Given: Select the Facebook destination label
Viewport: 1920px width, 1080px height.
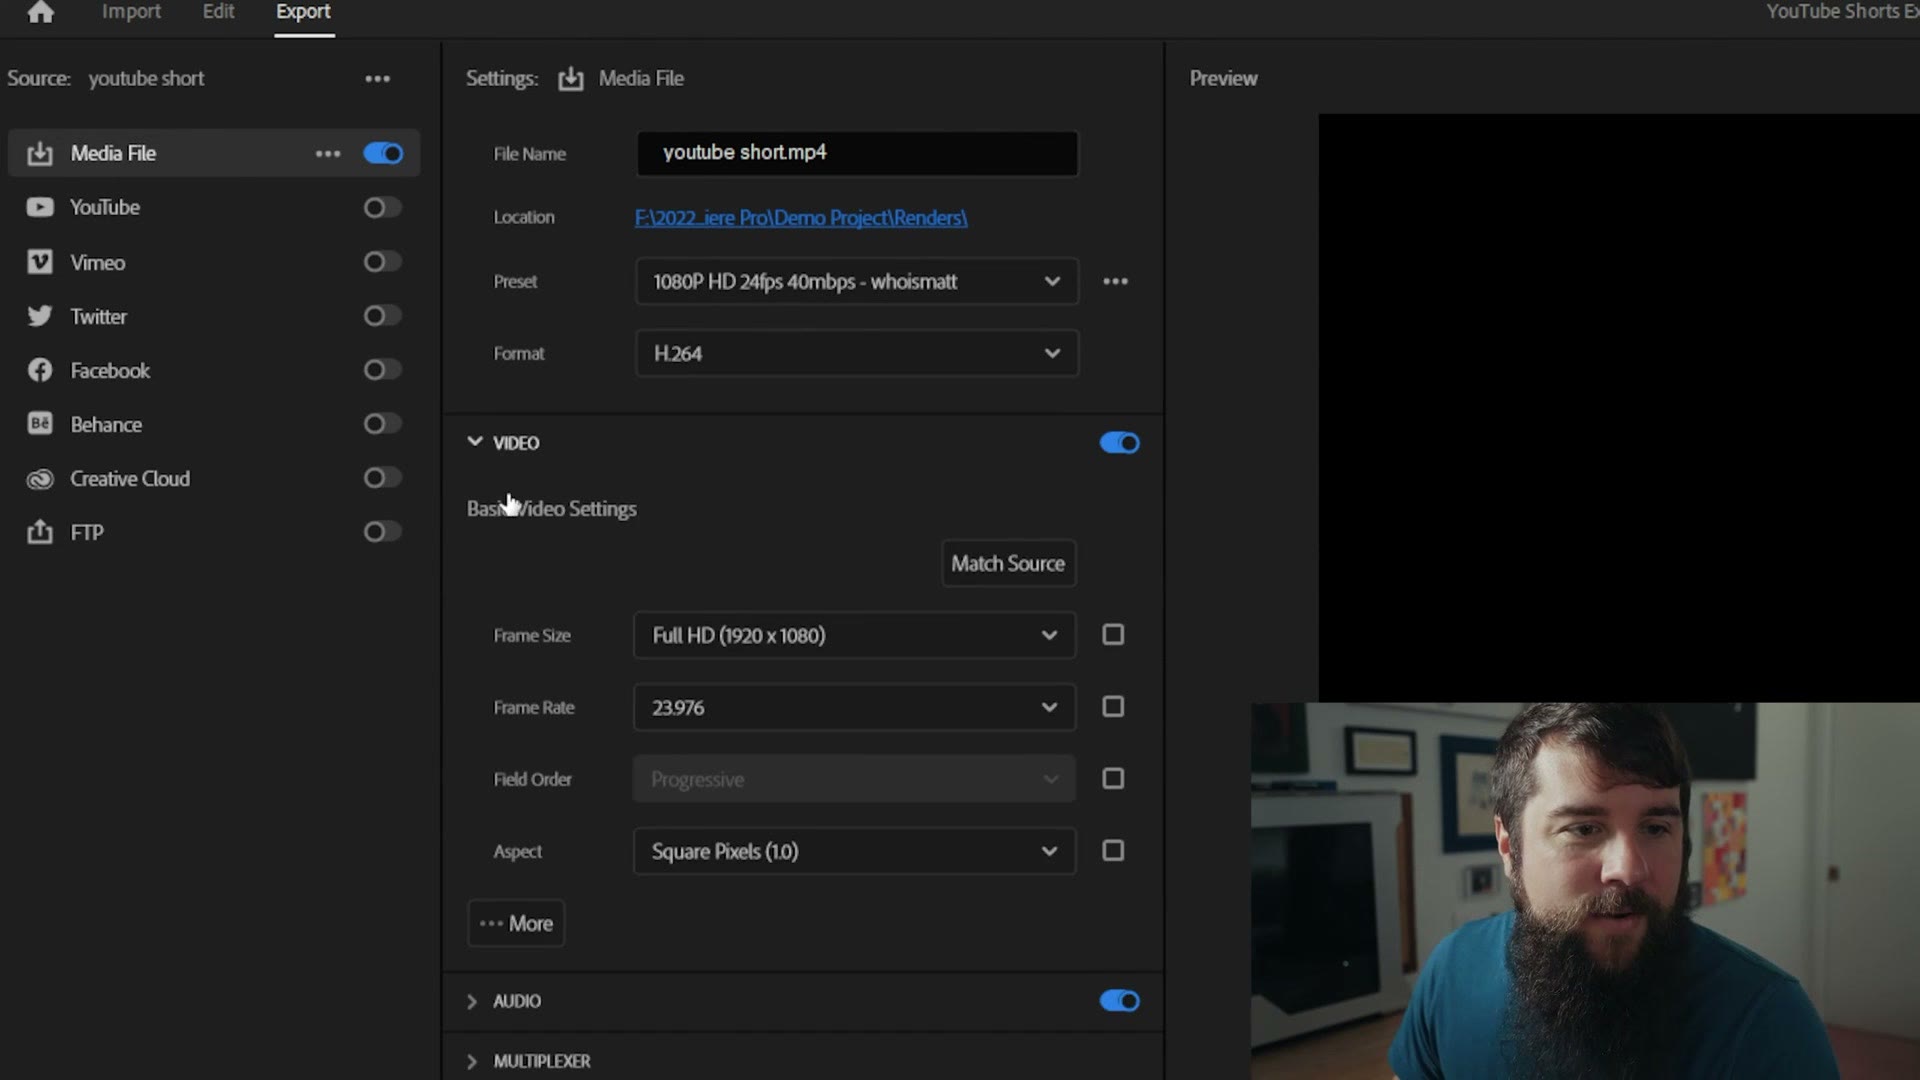Looking at the screenshot, I should 110,370.
